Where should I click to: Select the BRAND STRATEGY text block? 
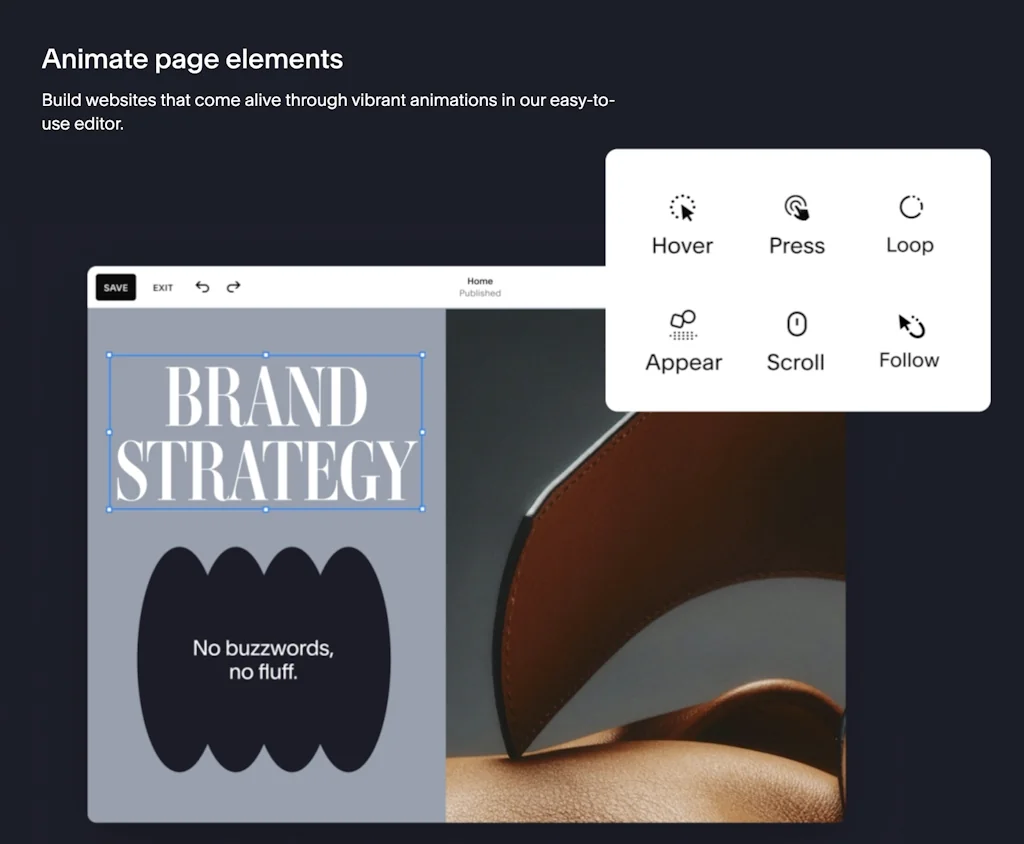[x=265, y=430]
